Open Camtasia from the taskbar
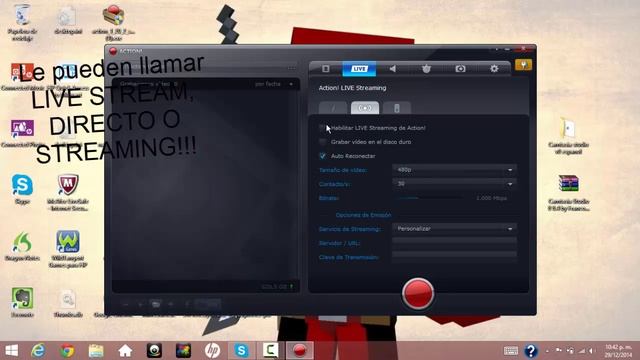 pos(271,351)
